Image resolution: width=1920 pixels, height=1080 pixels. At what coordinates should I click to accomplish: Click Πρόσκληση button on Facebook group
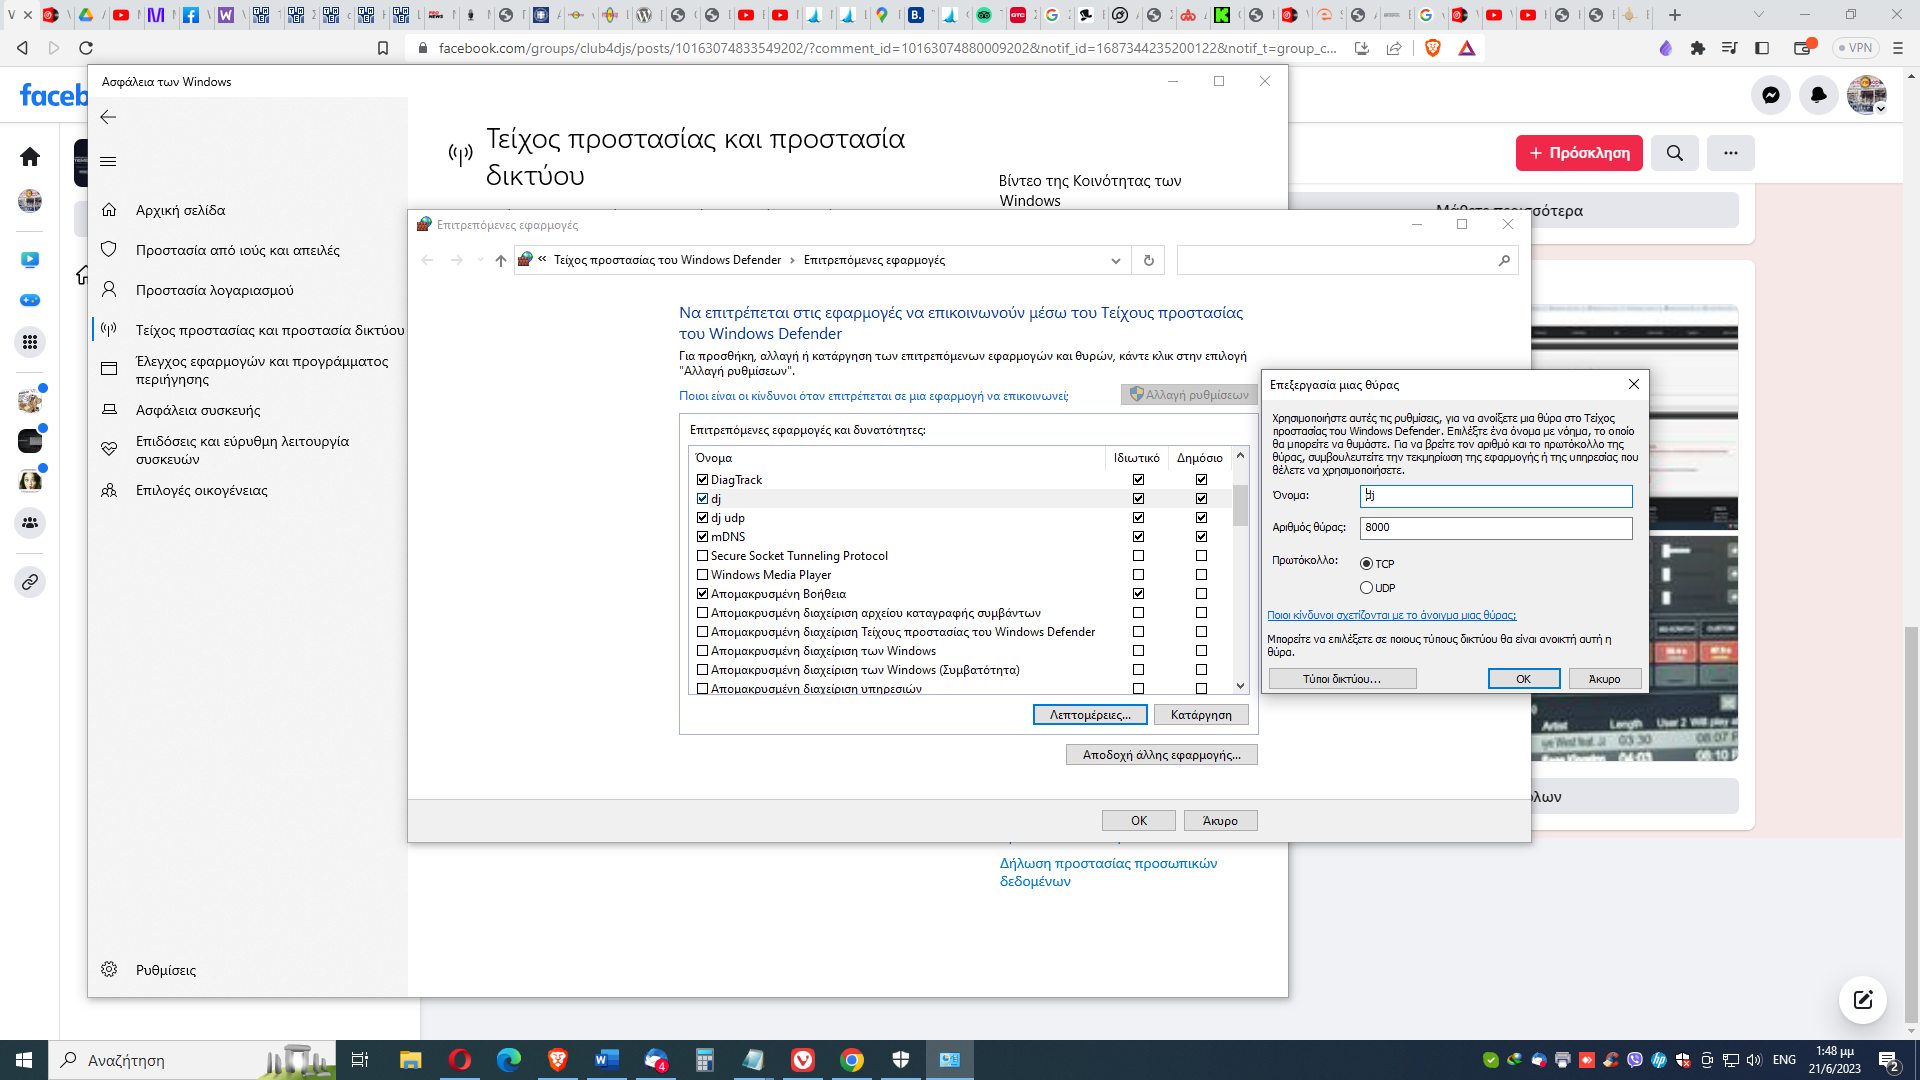click(1578, 153)
